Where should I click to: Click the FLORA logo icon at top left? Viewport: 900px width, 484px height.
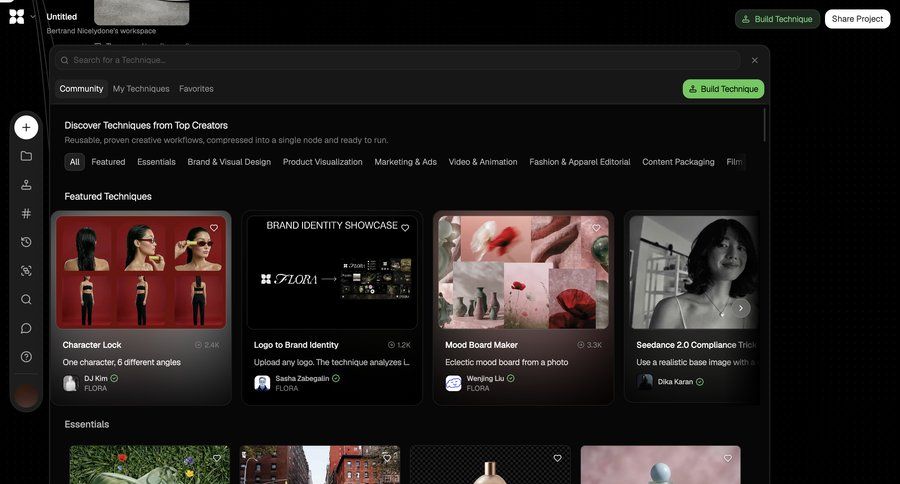[x=17, y=17]
